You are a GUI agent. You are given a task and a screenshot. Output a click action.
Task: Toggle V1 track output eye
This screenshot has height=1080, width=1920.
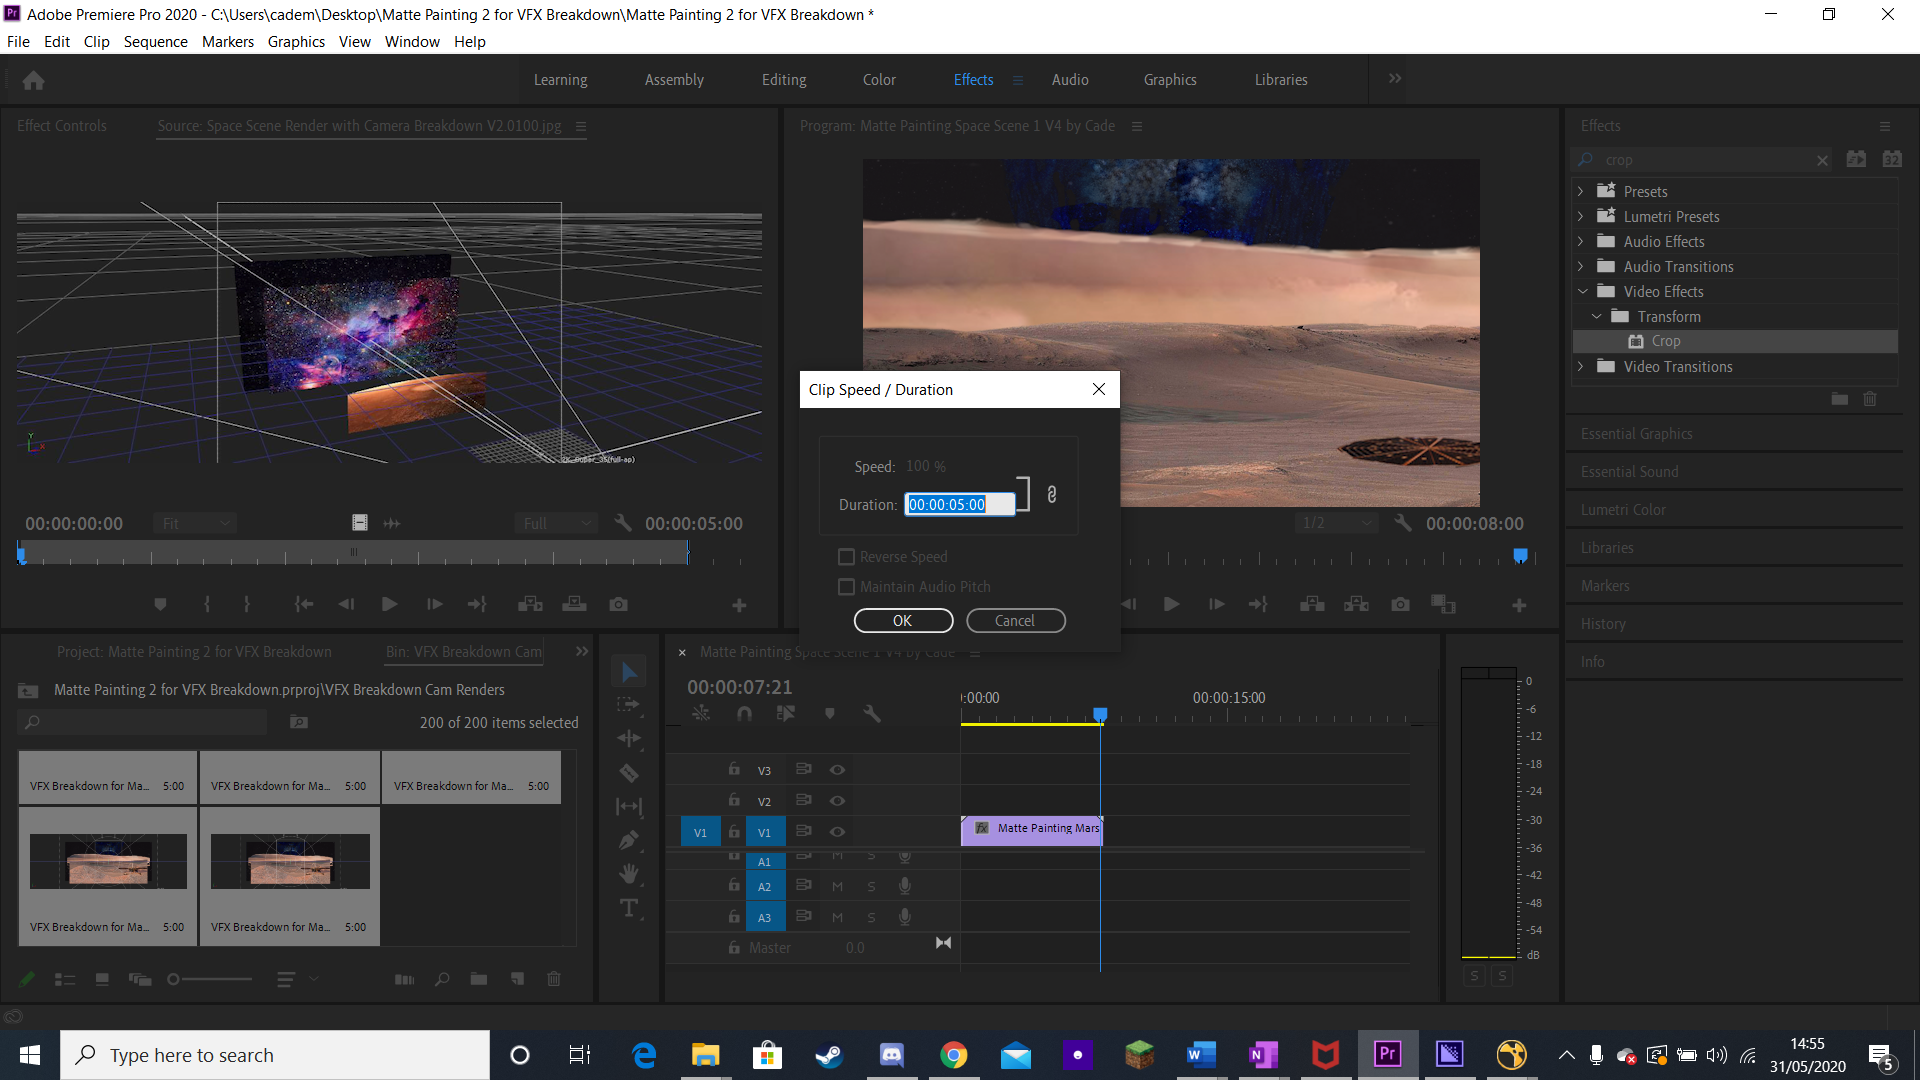click(838, 832)
